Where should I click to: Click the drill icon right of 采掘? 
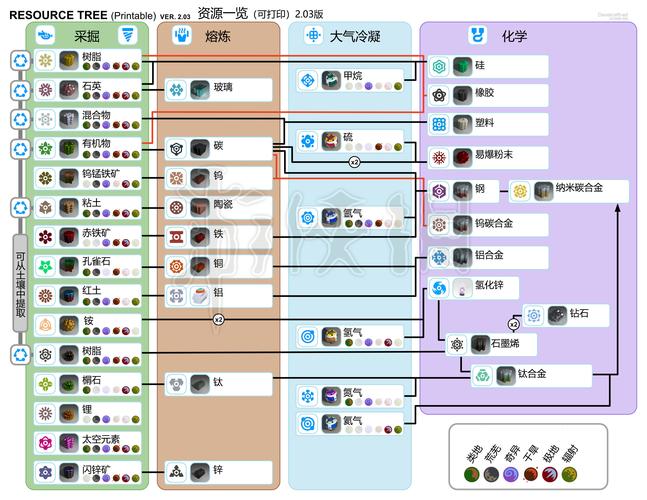128,35
